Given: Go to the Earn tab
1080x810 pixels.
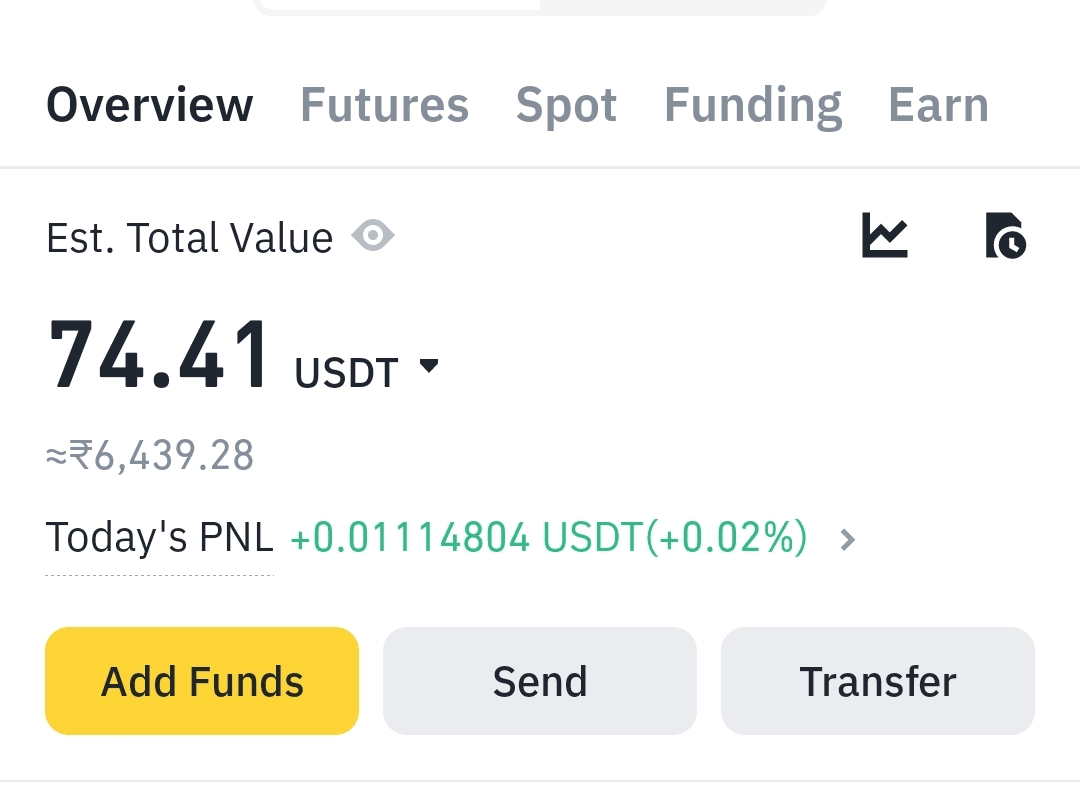Looking at the screenshot, I should pyautogui.click(x=938, y=105).
